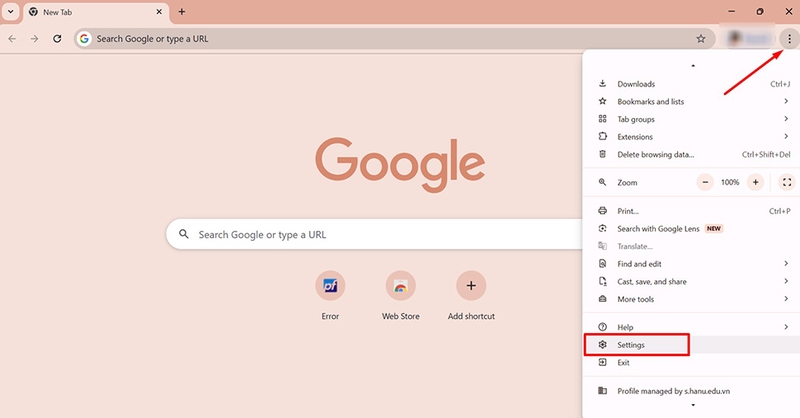Viewport: 800px width, 418px height.
Task: Click the back navigation arrow
Action: pyautogui.click(x=12, y=39)
